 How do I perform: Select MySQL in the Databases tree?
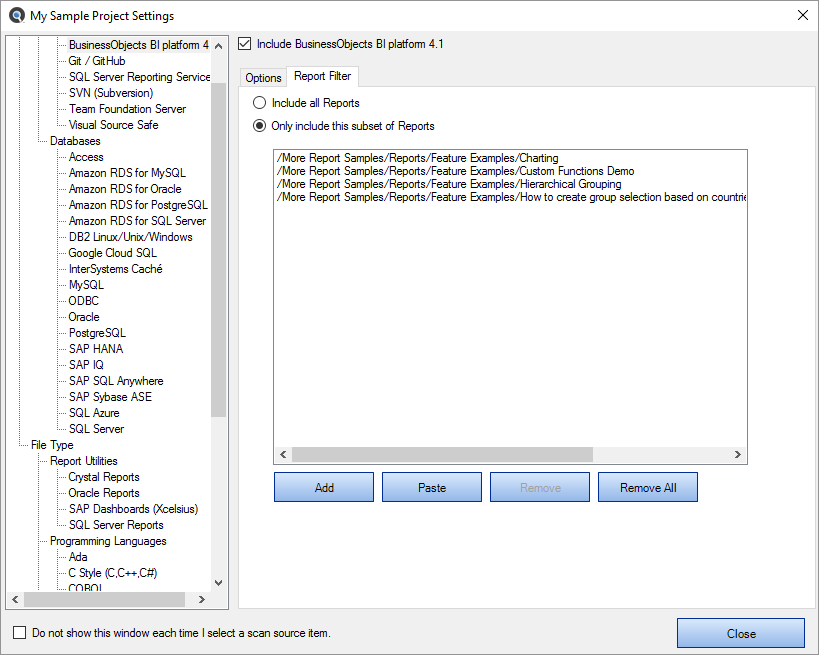[x=86, y=285]
